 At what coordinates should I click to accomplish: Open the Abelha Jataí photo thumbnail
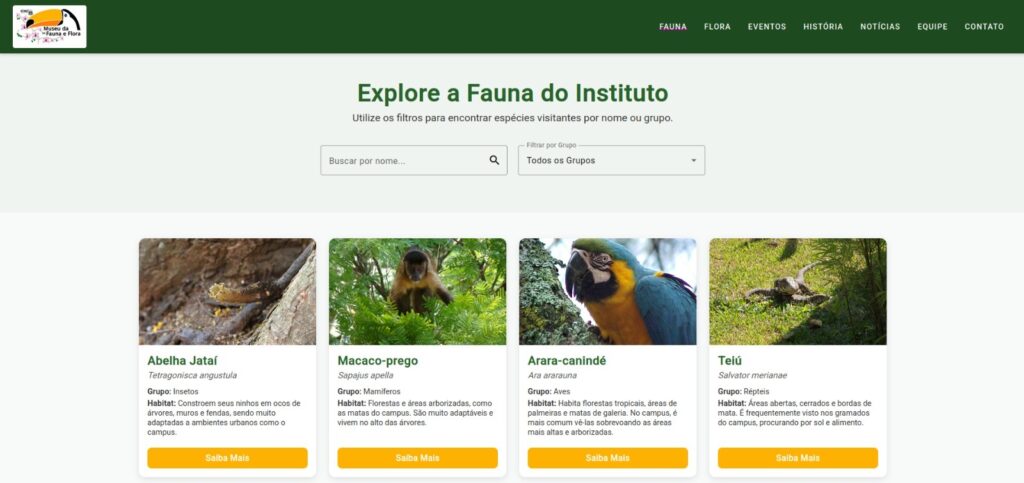tap(227, 291)
